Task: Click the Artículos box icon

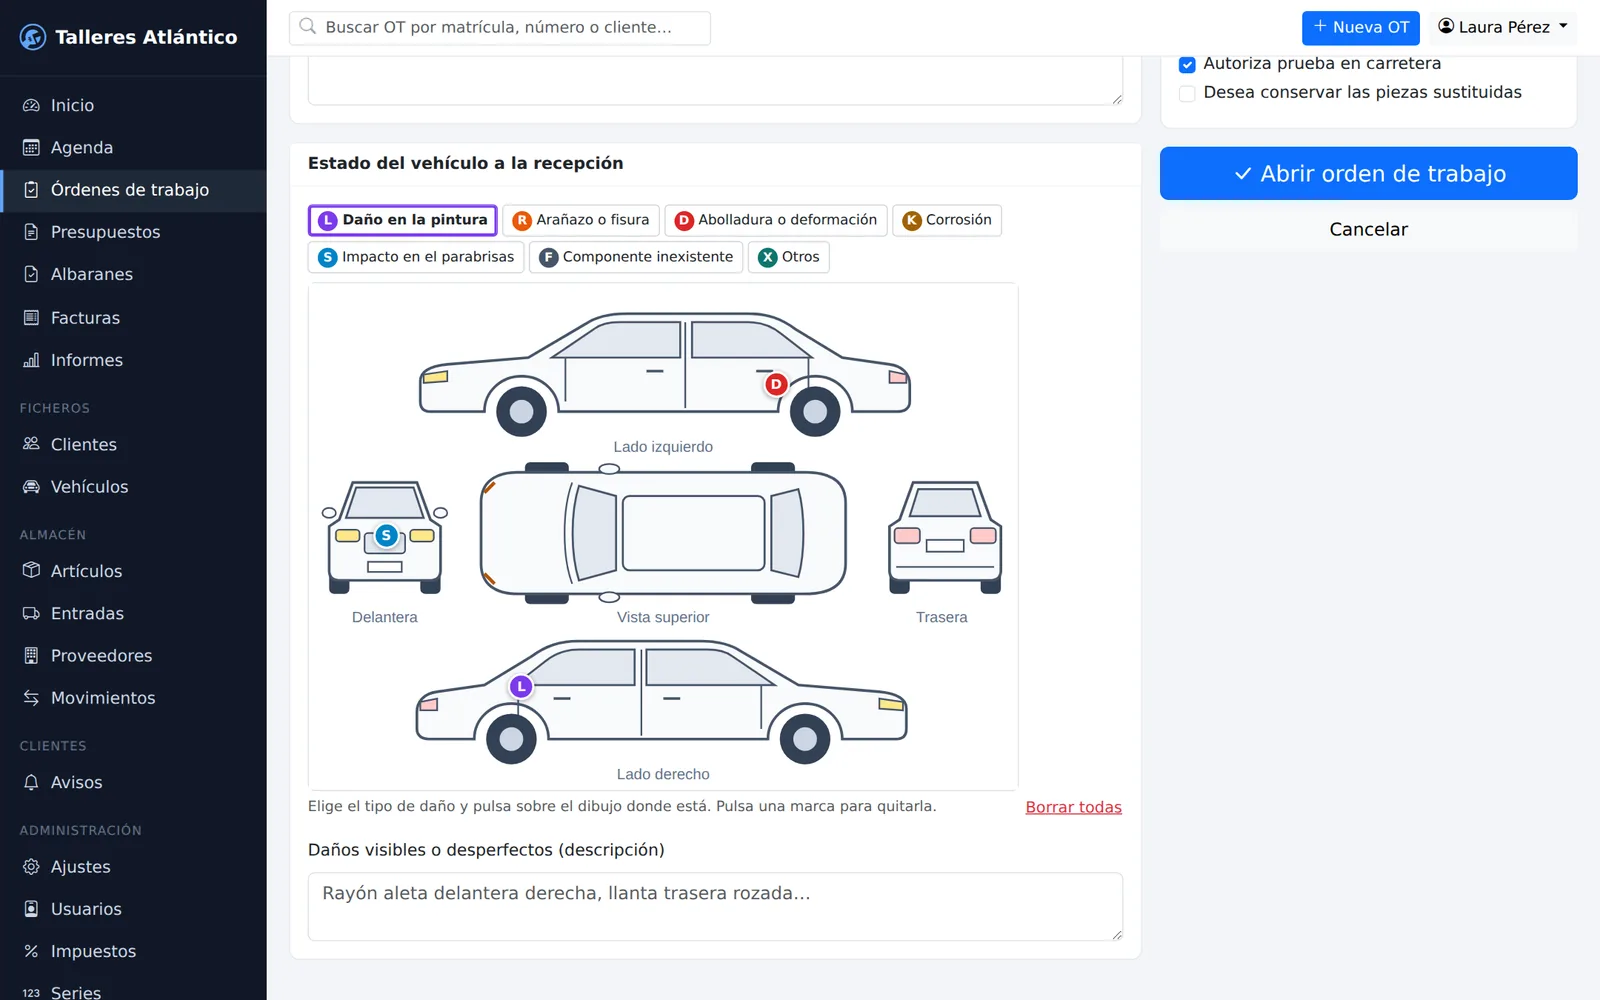Action: point(31,571)
